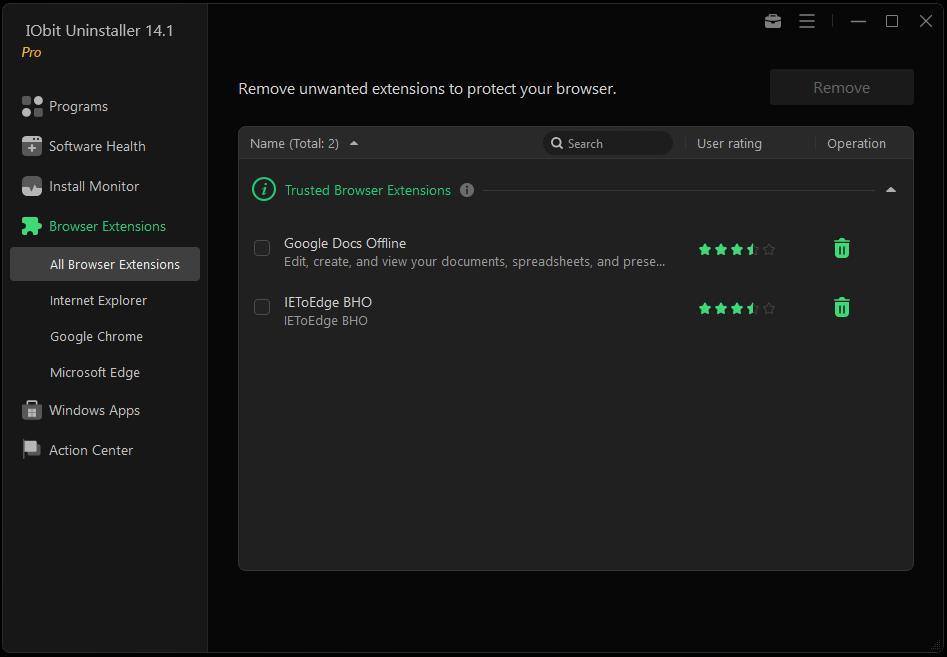Screen dimensions: 947x657
Task: Click the green trusted-extensions info circle
Action: tap(264, 190)
